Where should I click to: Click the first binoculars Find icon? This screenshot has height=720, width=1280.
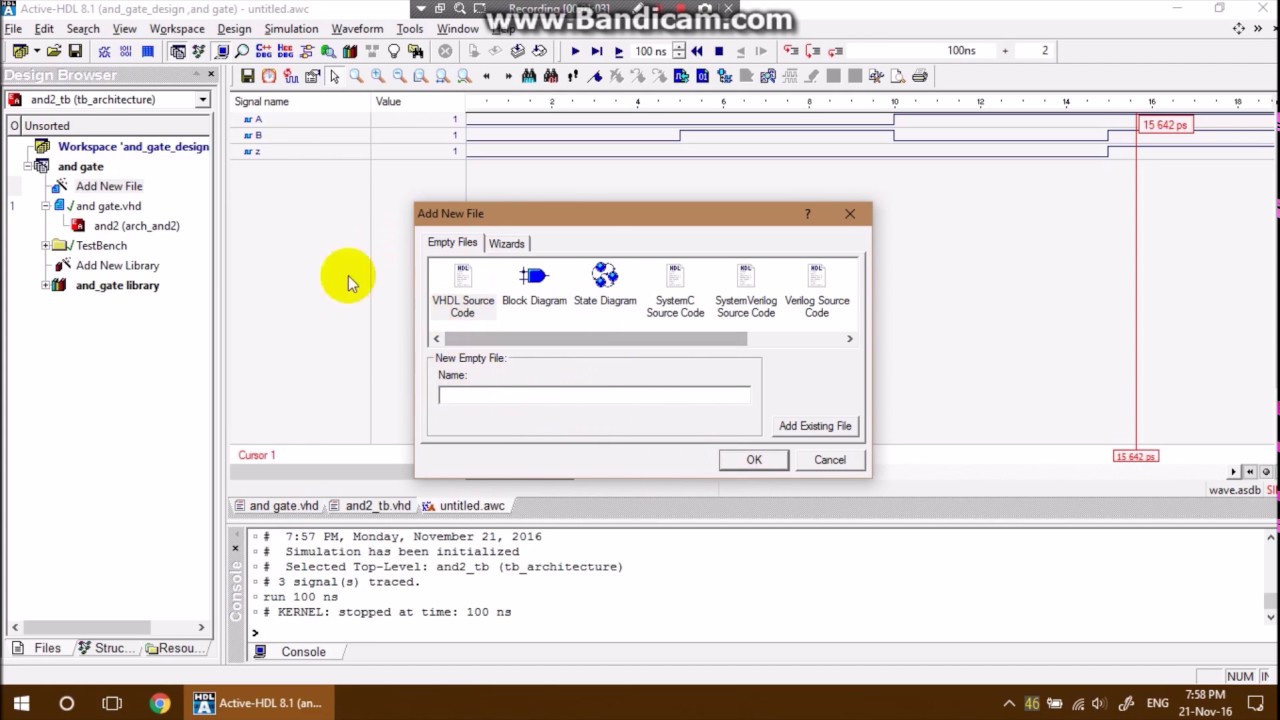pyautogui.click(x=529, y=76)
